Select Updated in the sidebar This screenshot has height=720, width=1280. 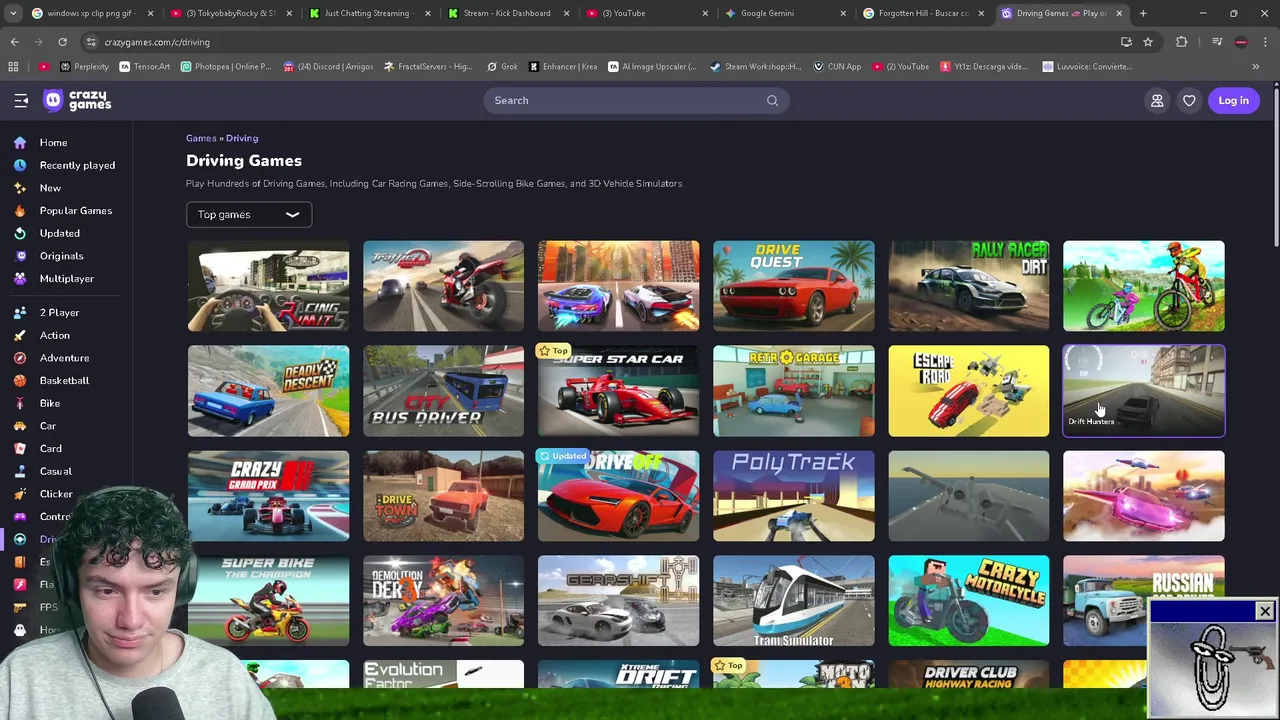59,233
